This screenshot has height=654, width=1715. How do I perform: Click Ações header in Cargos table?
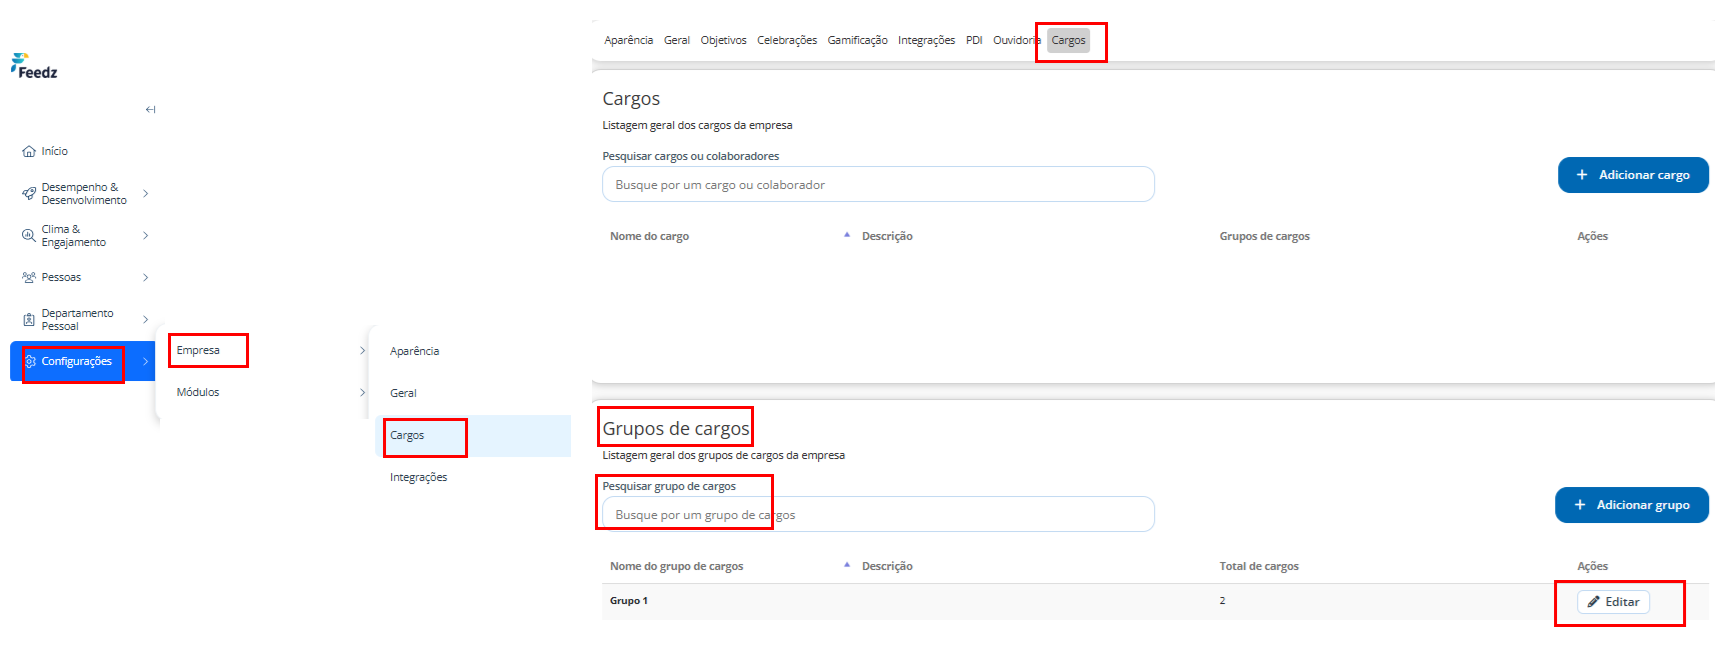pos(1593,236)
